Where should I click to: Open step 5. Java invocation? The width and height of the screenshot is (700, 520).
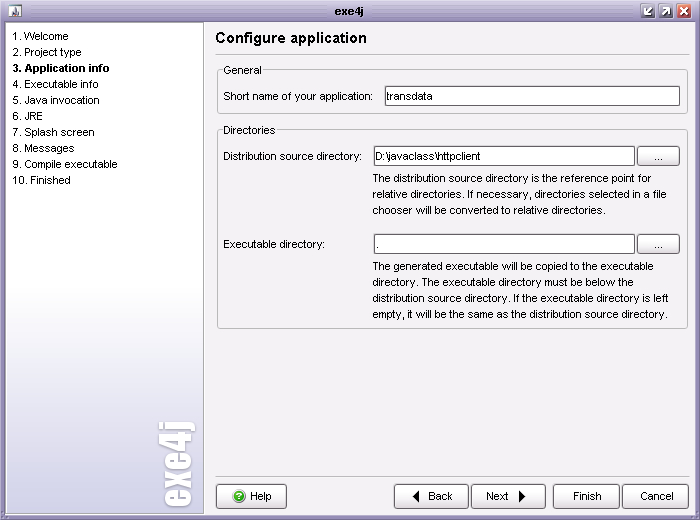[56, 100]
